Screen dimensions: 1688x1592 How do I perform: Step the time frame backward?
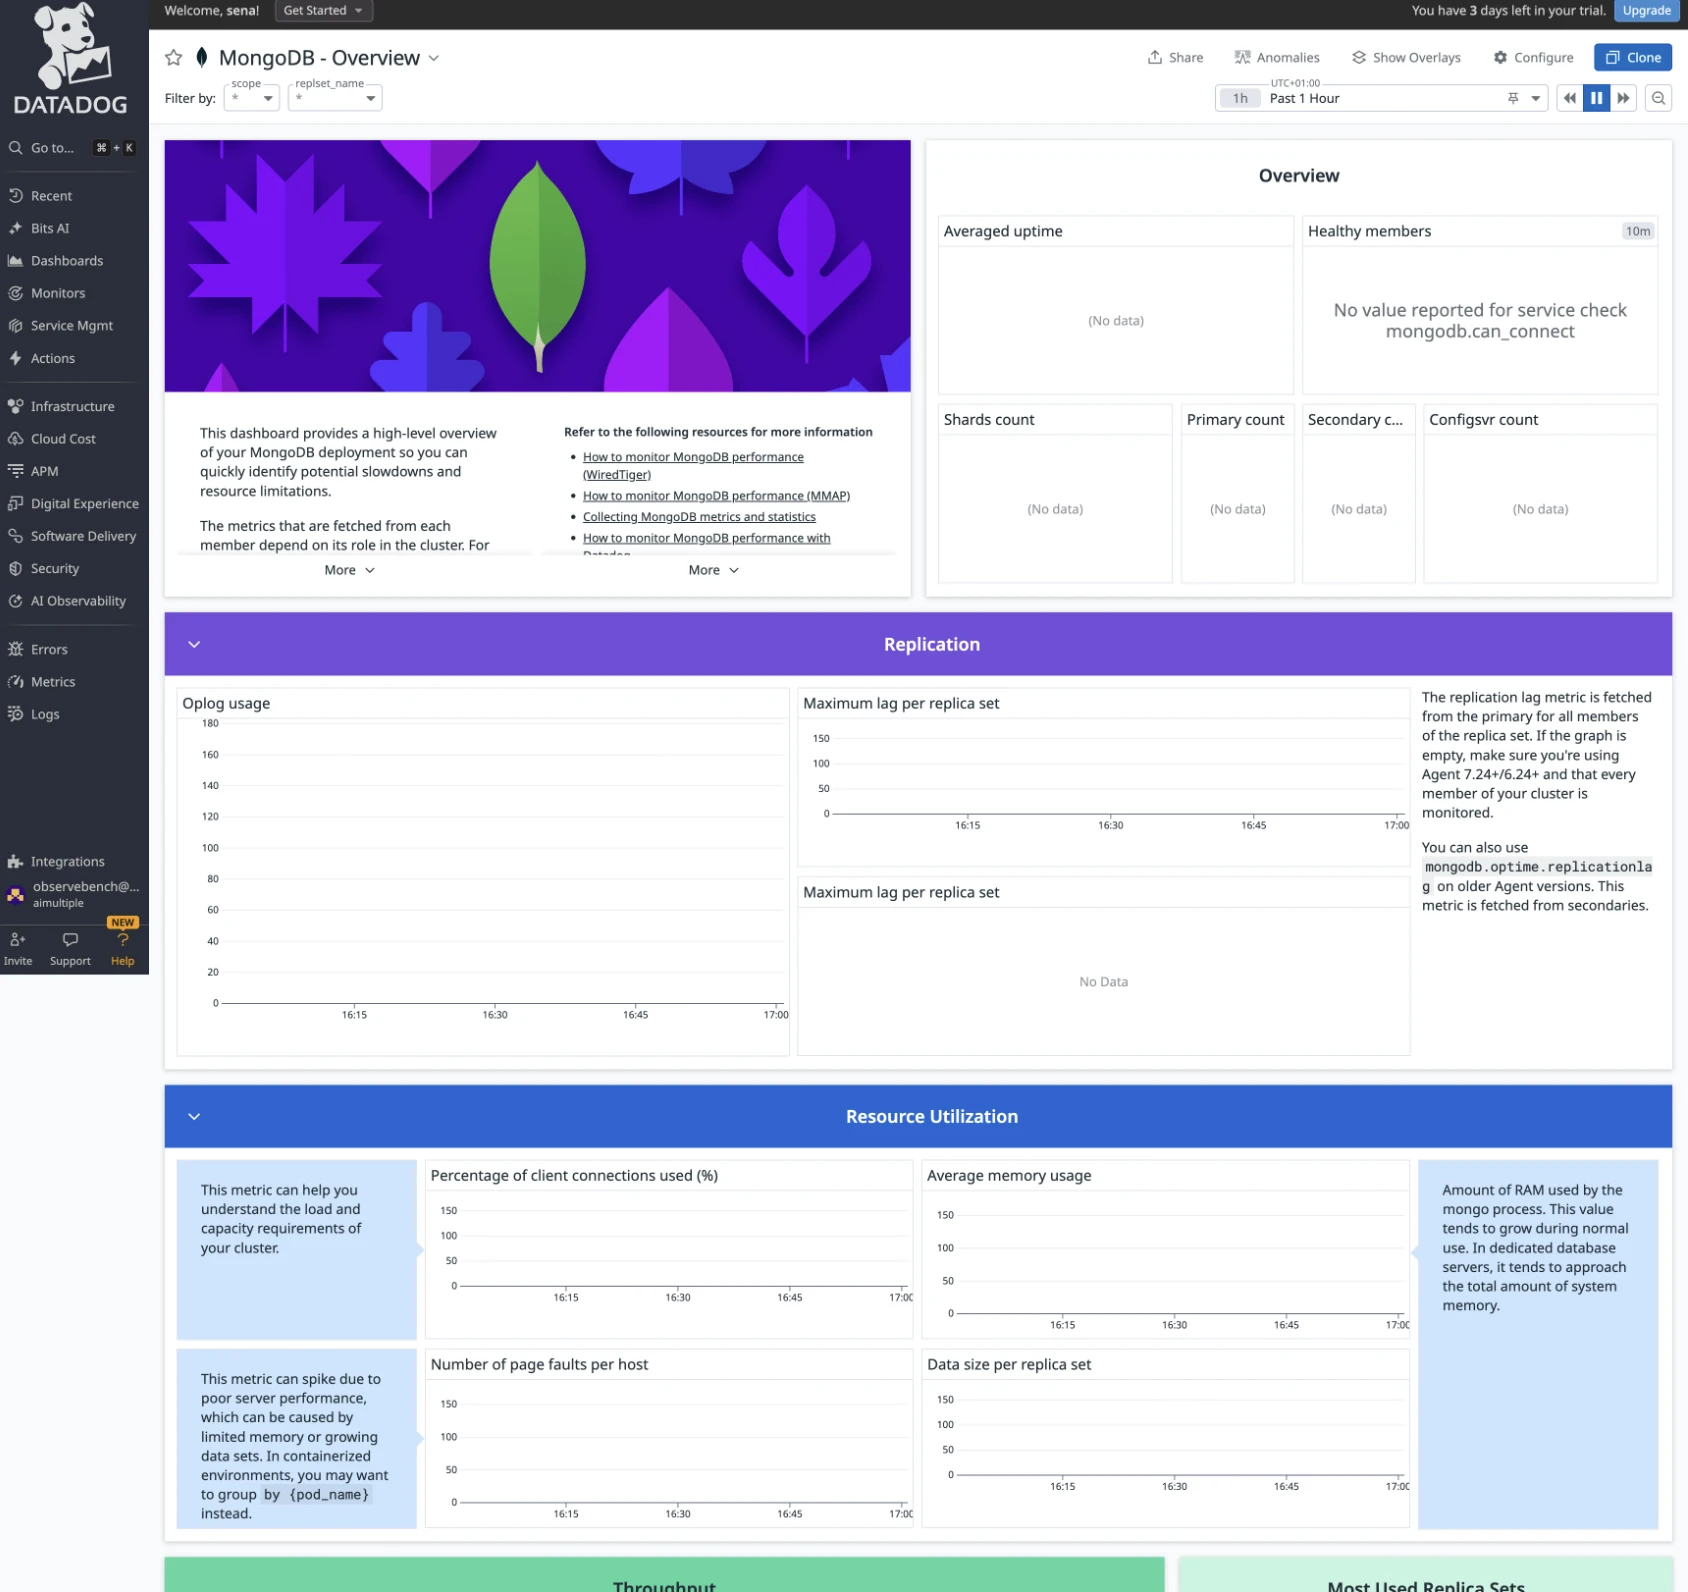pos(1570,98)
